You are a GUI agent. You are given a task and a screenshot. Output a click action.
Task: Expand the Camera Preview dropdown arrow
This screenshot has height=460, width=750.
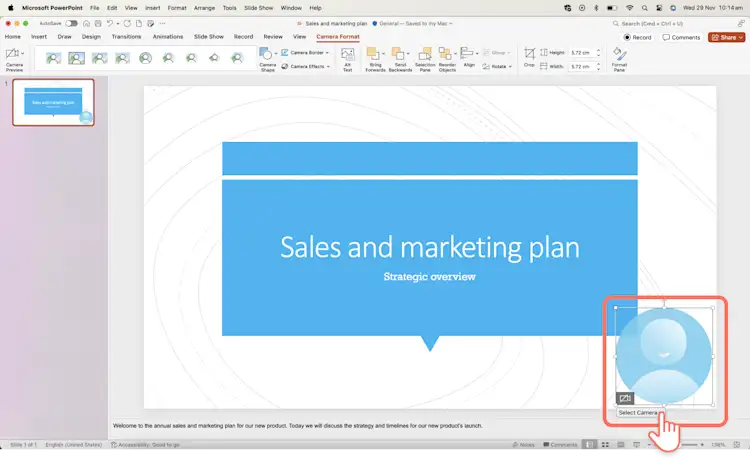point(22,53)
